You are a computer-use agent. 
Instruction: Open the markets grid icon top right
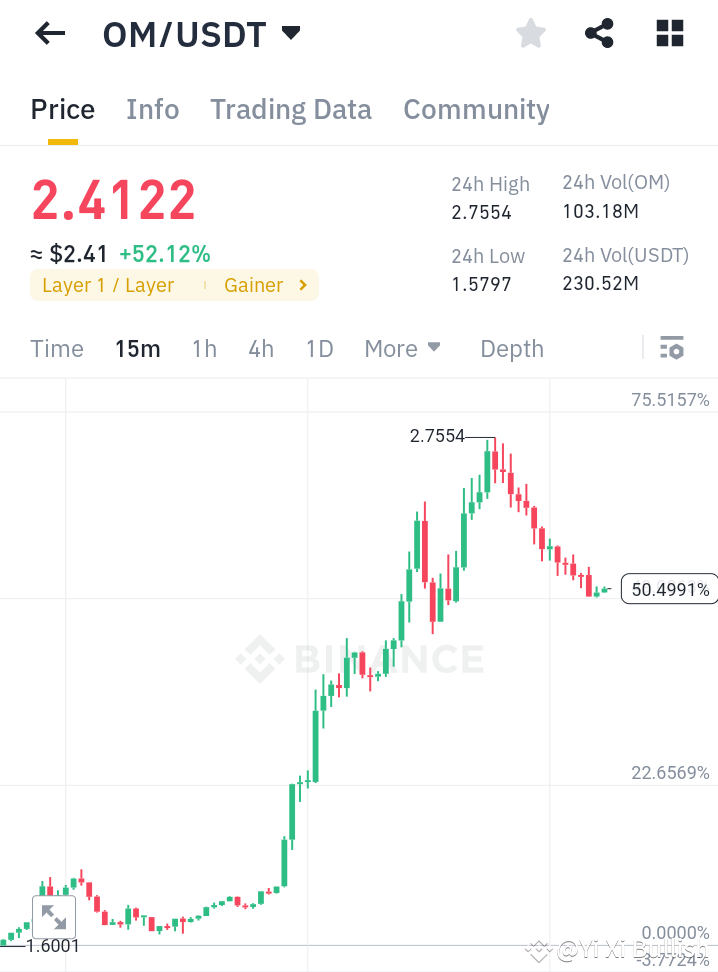pyautogui.click(x=668, y=33)
